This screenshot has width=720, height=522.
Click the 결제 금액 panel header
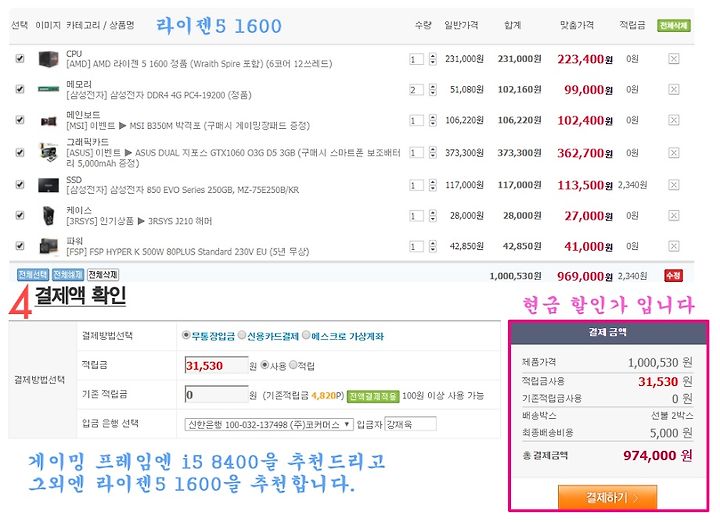(x=608, y=332)
